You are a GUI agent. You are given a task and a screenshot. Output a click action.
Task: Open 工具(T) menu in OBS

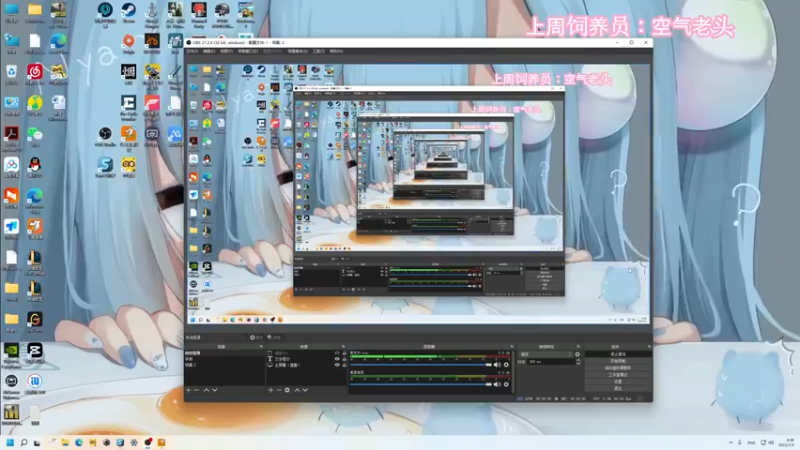point(319,51)
